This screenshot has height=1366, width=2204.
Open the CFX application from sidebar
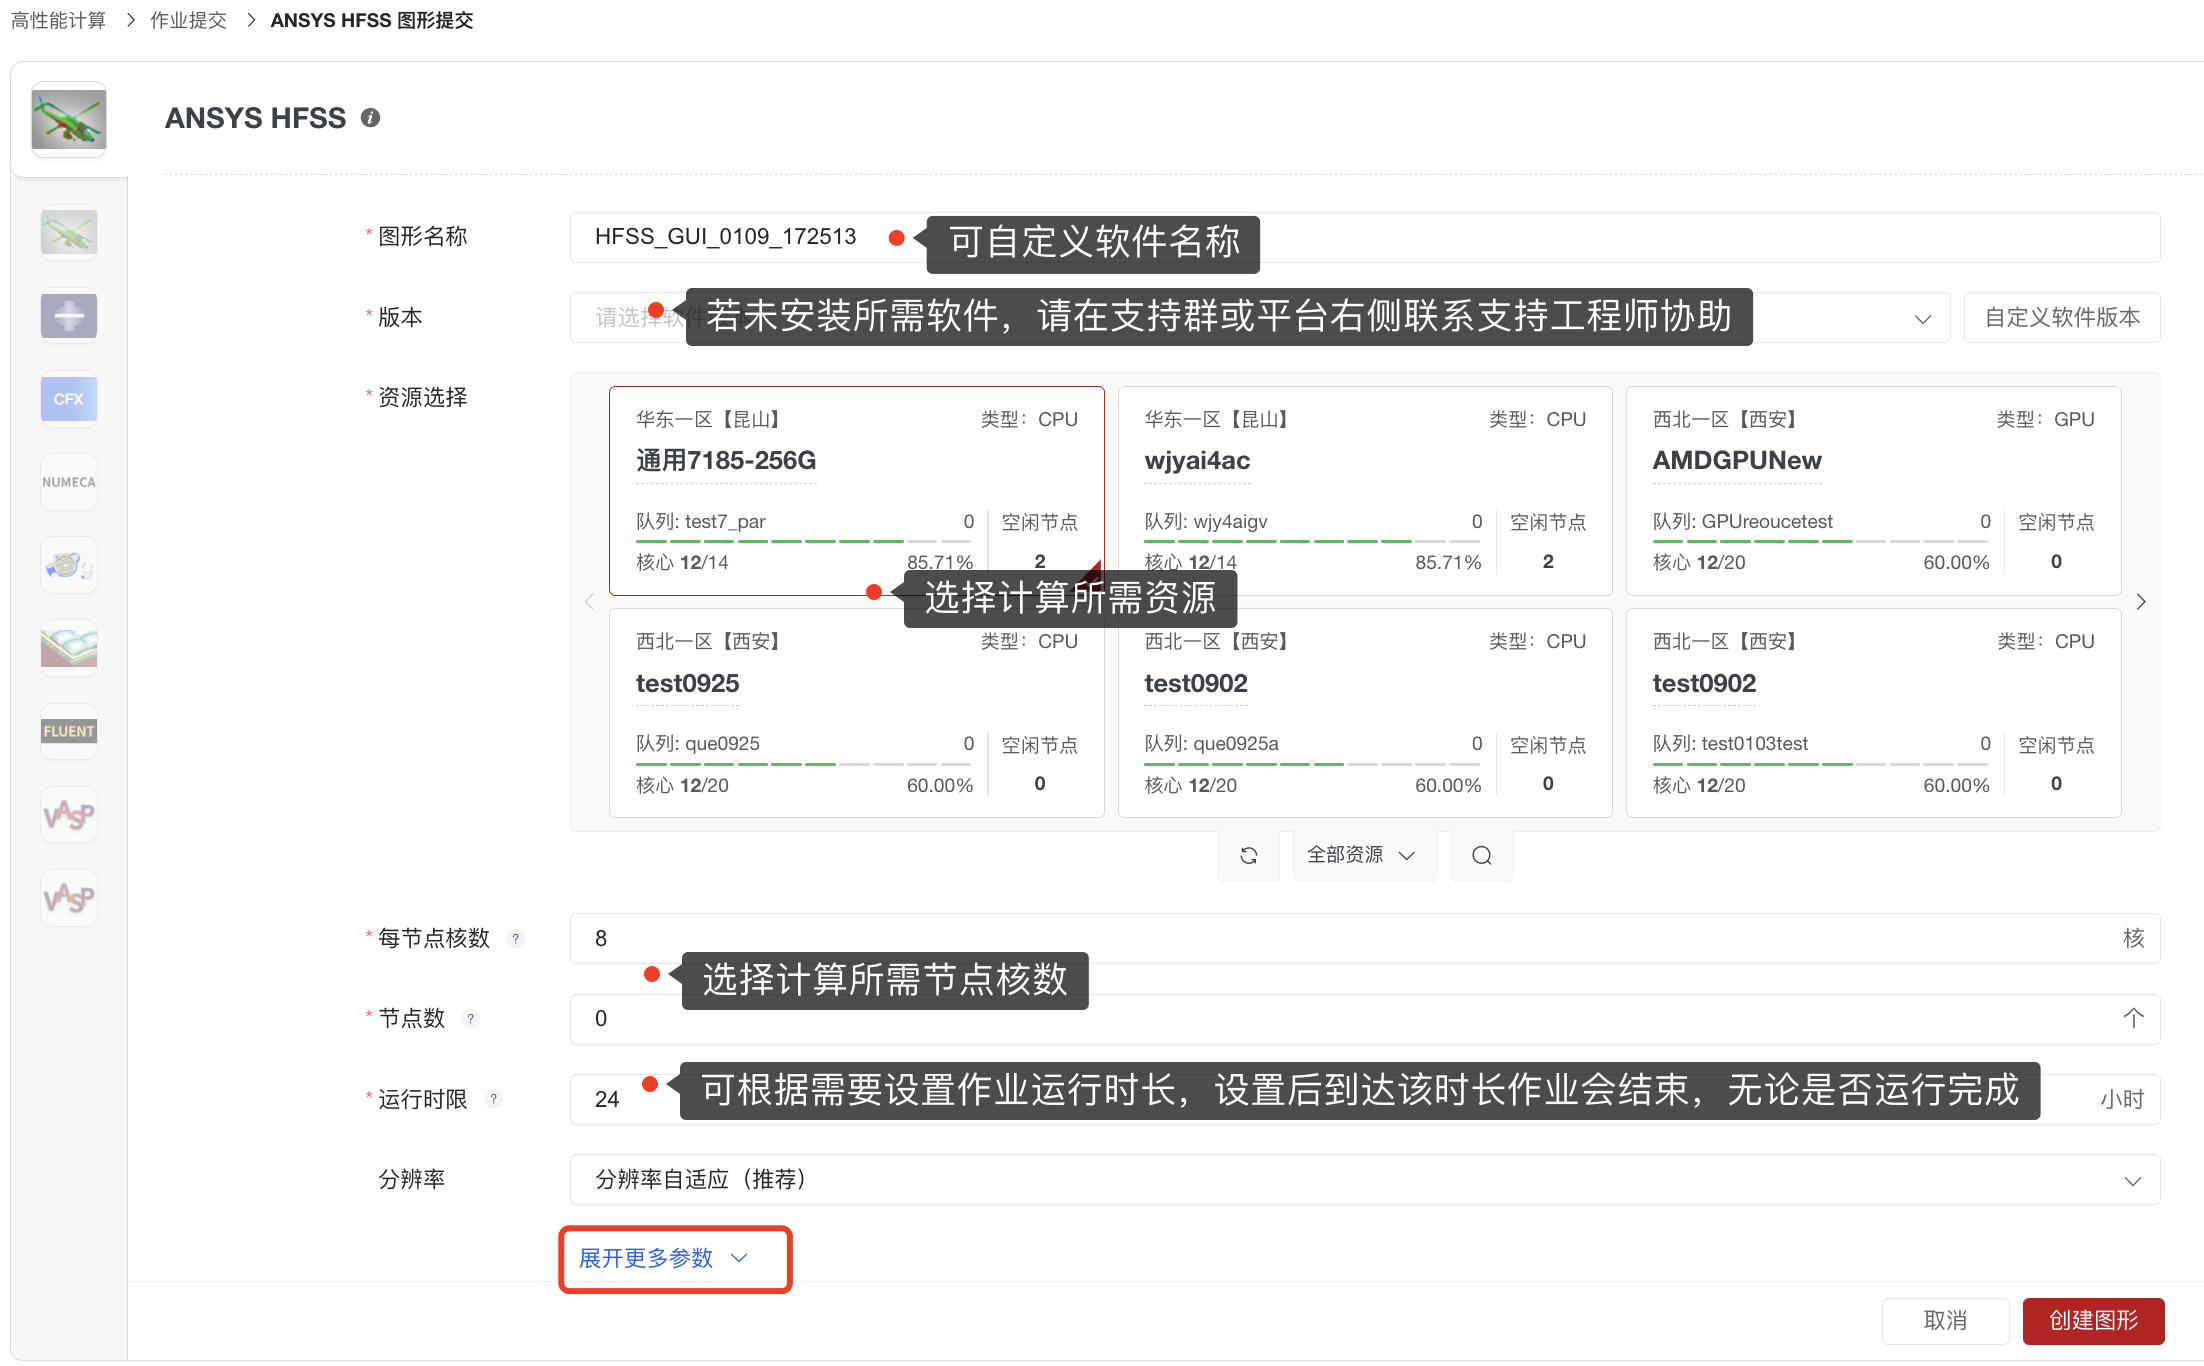click(x=68, y=399)
